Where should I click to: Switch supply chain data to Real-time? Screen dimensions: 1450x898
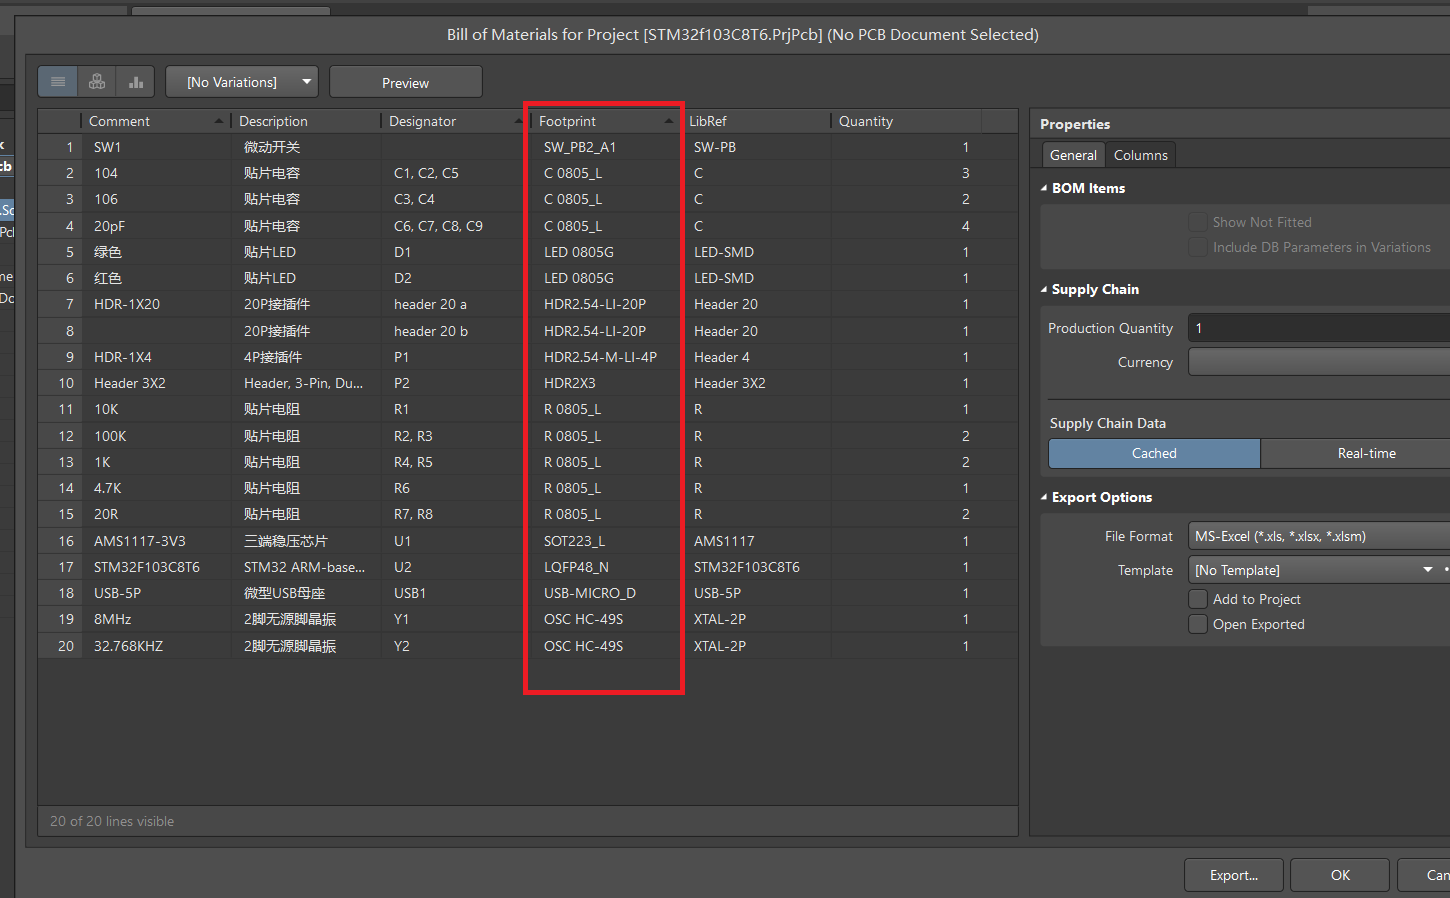tap(1366, 453)
